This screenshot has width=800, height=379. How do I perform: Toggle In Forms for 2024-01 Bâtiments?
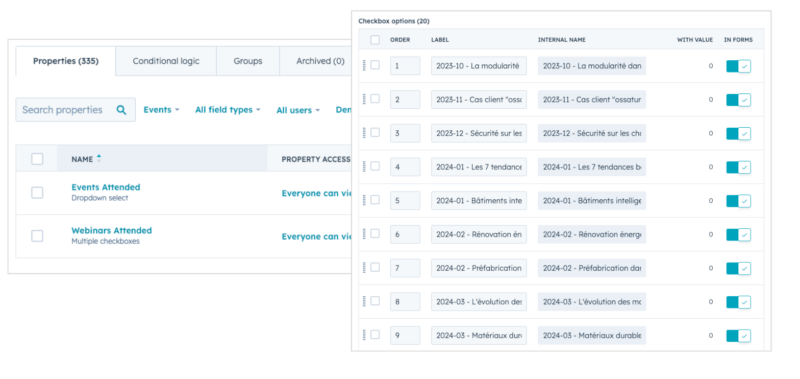coord(738,201)
